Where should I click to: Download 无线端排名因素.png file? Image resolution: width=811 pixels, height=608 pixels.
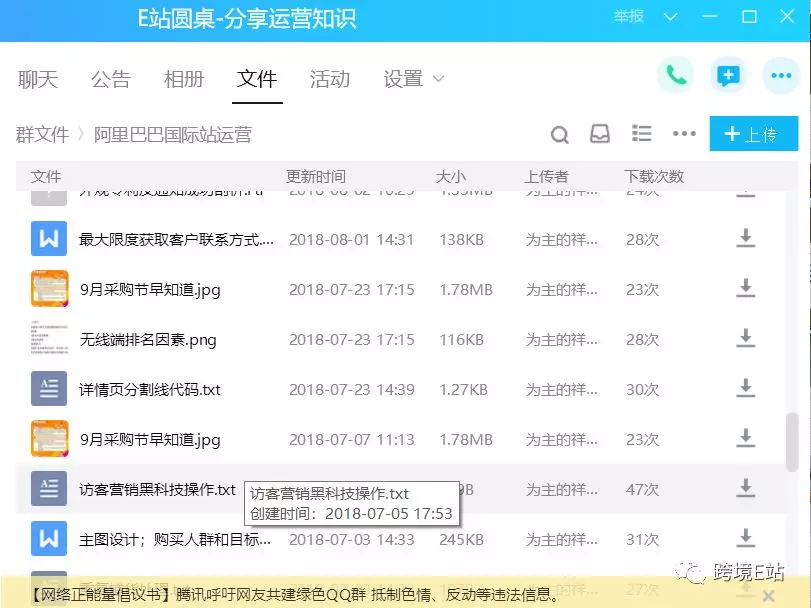point(745,339)
